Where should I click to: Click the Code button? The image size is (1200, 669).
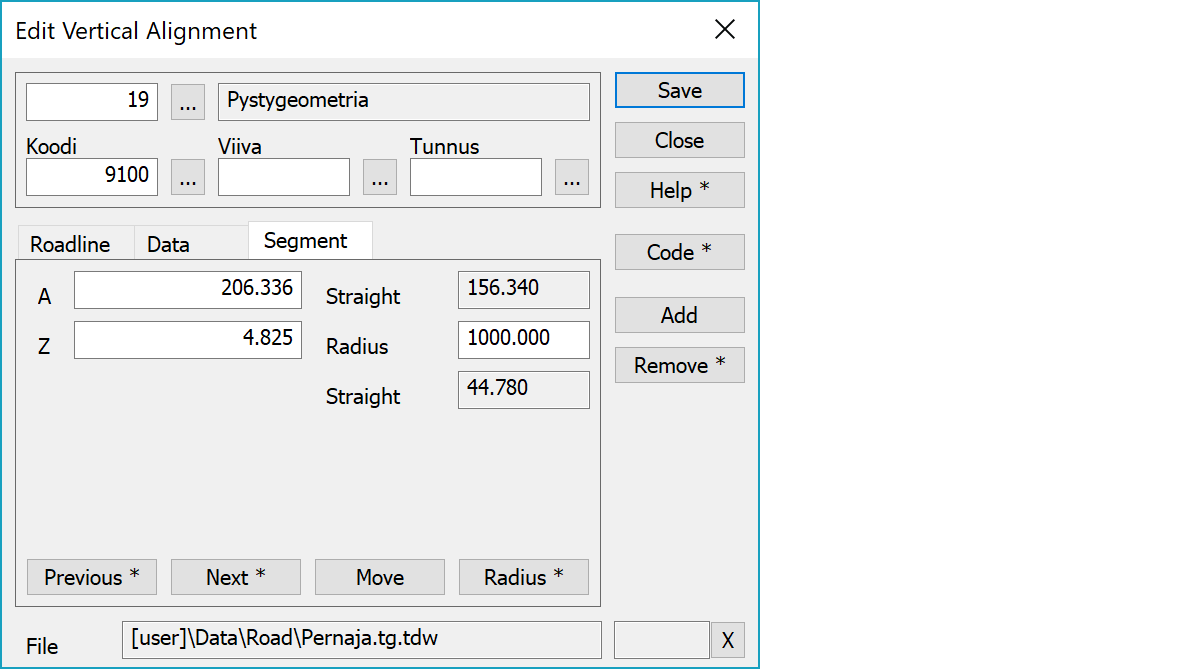pyautogui.click(x=679, y=252)
